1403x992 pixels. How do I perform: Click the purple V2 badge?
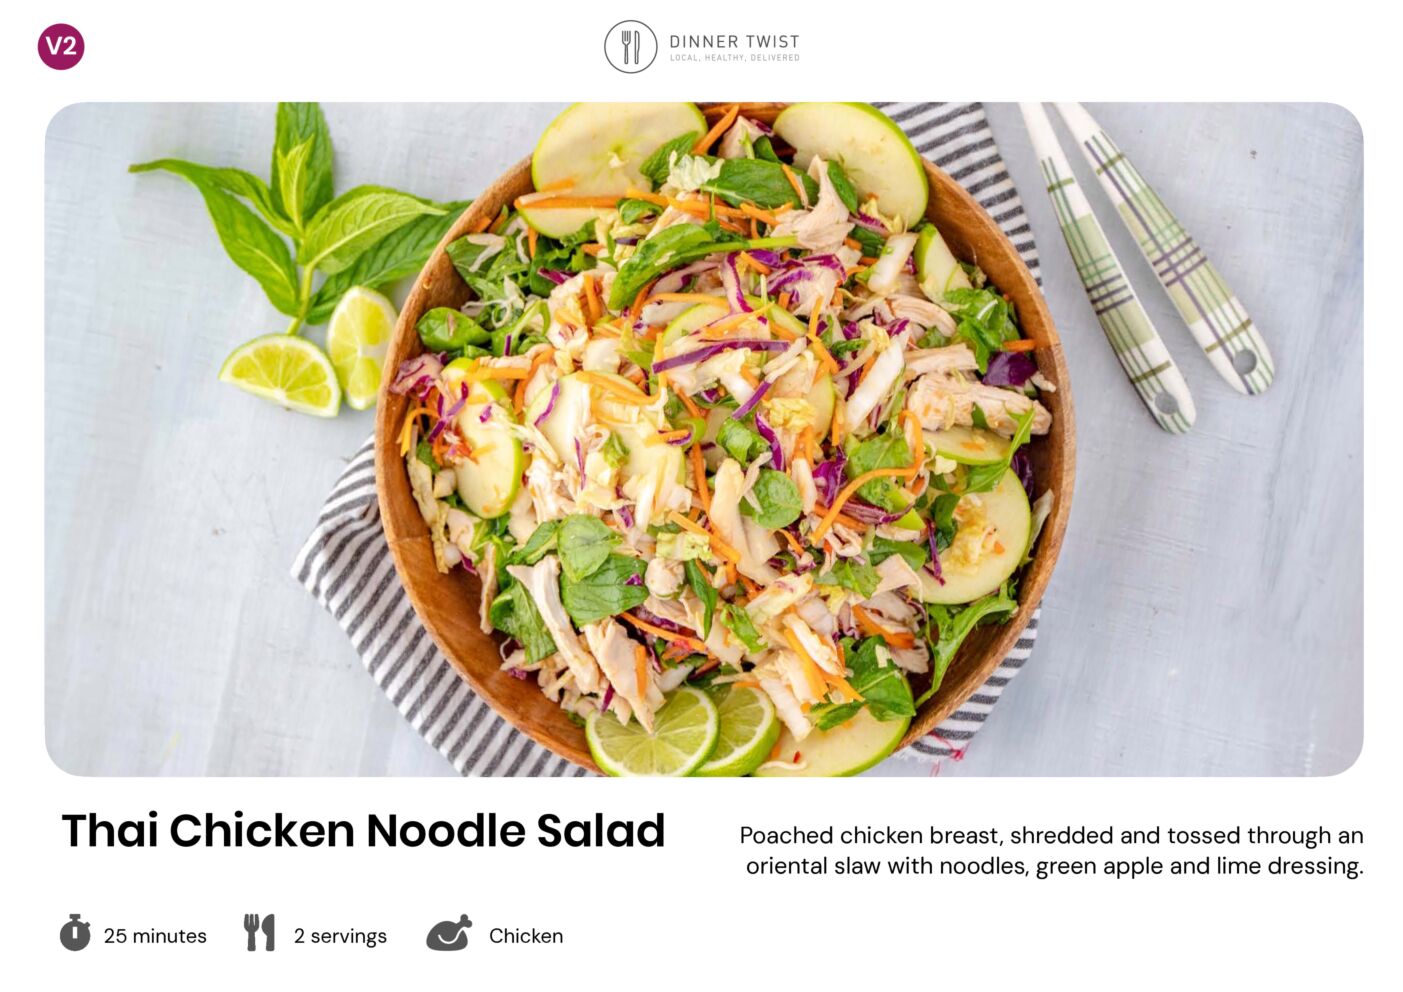[61, 46]
